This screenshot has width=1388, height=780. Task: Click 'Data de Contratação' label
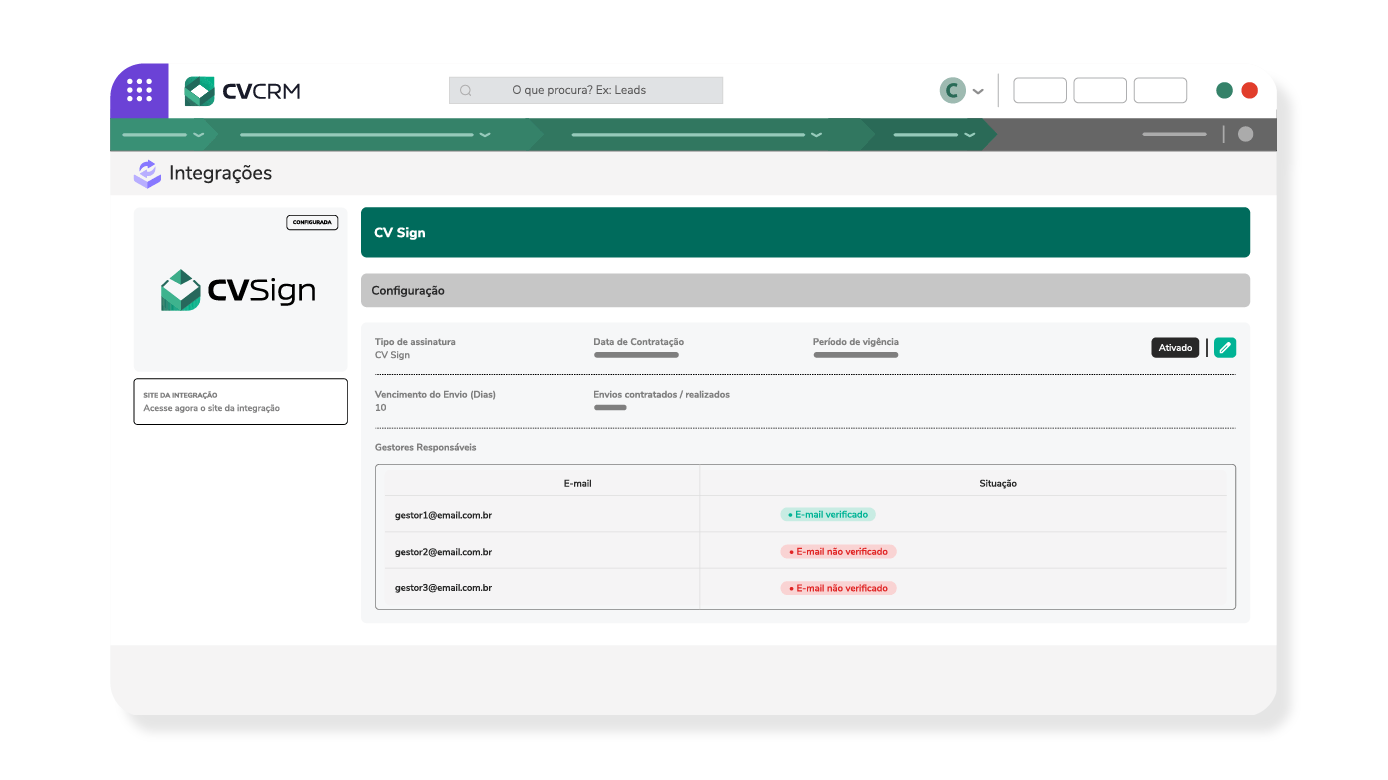click(x=639, y=342)
